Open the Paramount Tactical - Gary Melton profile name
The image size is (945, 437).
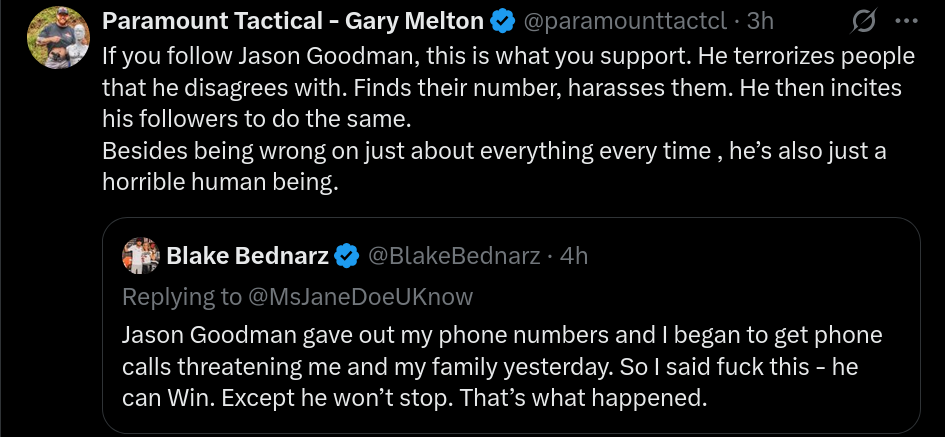click(293, 21)
